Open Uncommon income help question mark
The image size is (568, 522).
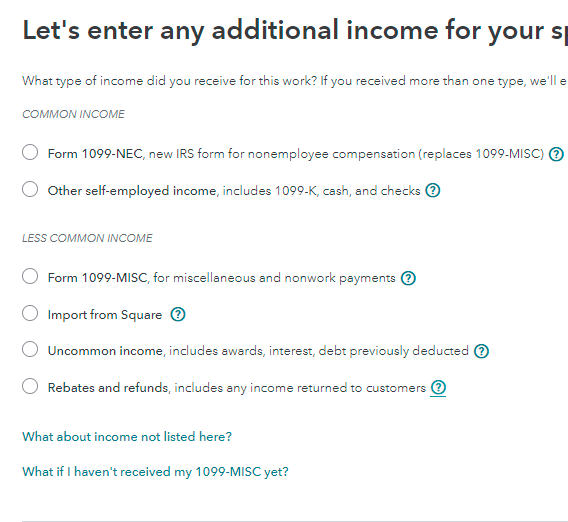coord(481,351)
